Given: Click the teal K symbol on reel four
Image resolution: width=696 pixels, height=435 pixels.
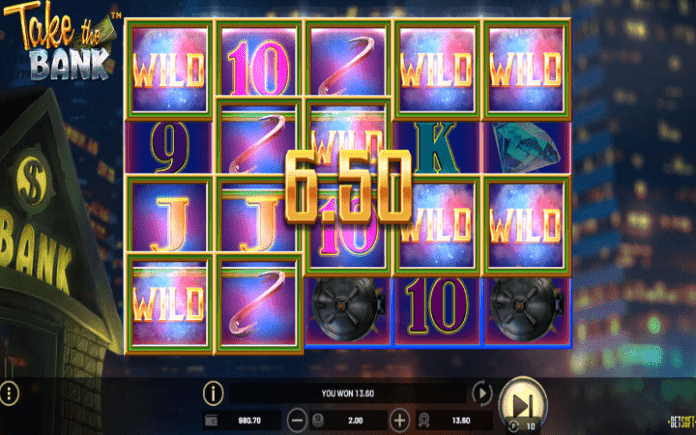Looking at the screenshot, I should [437, 148].
